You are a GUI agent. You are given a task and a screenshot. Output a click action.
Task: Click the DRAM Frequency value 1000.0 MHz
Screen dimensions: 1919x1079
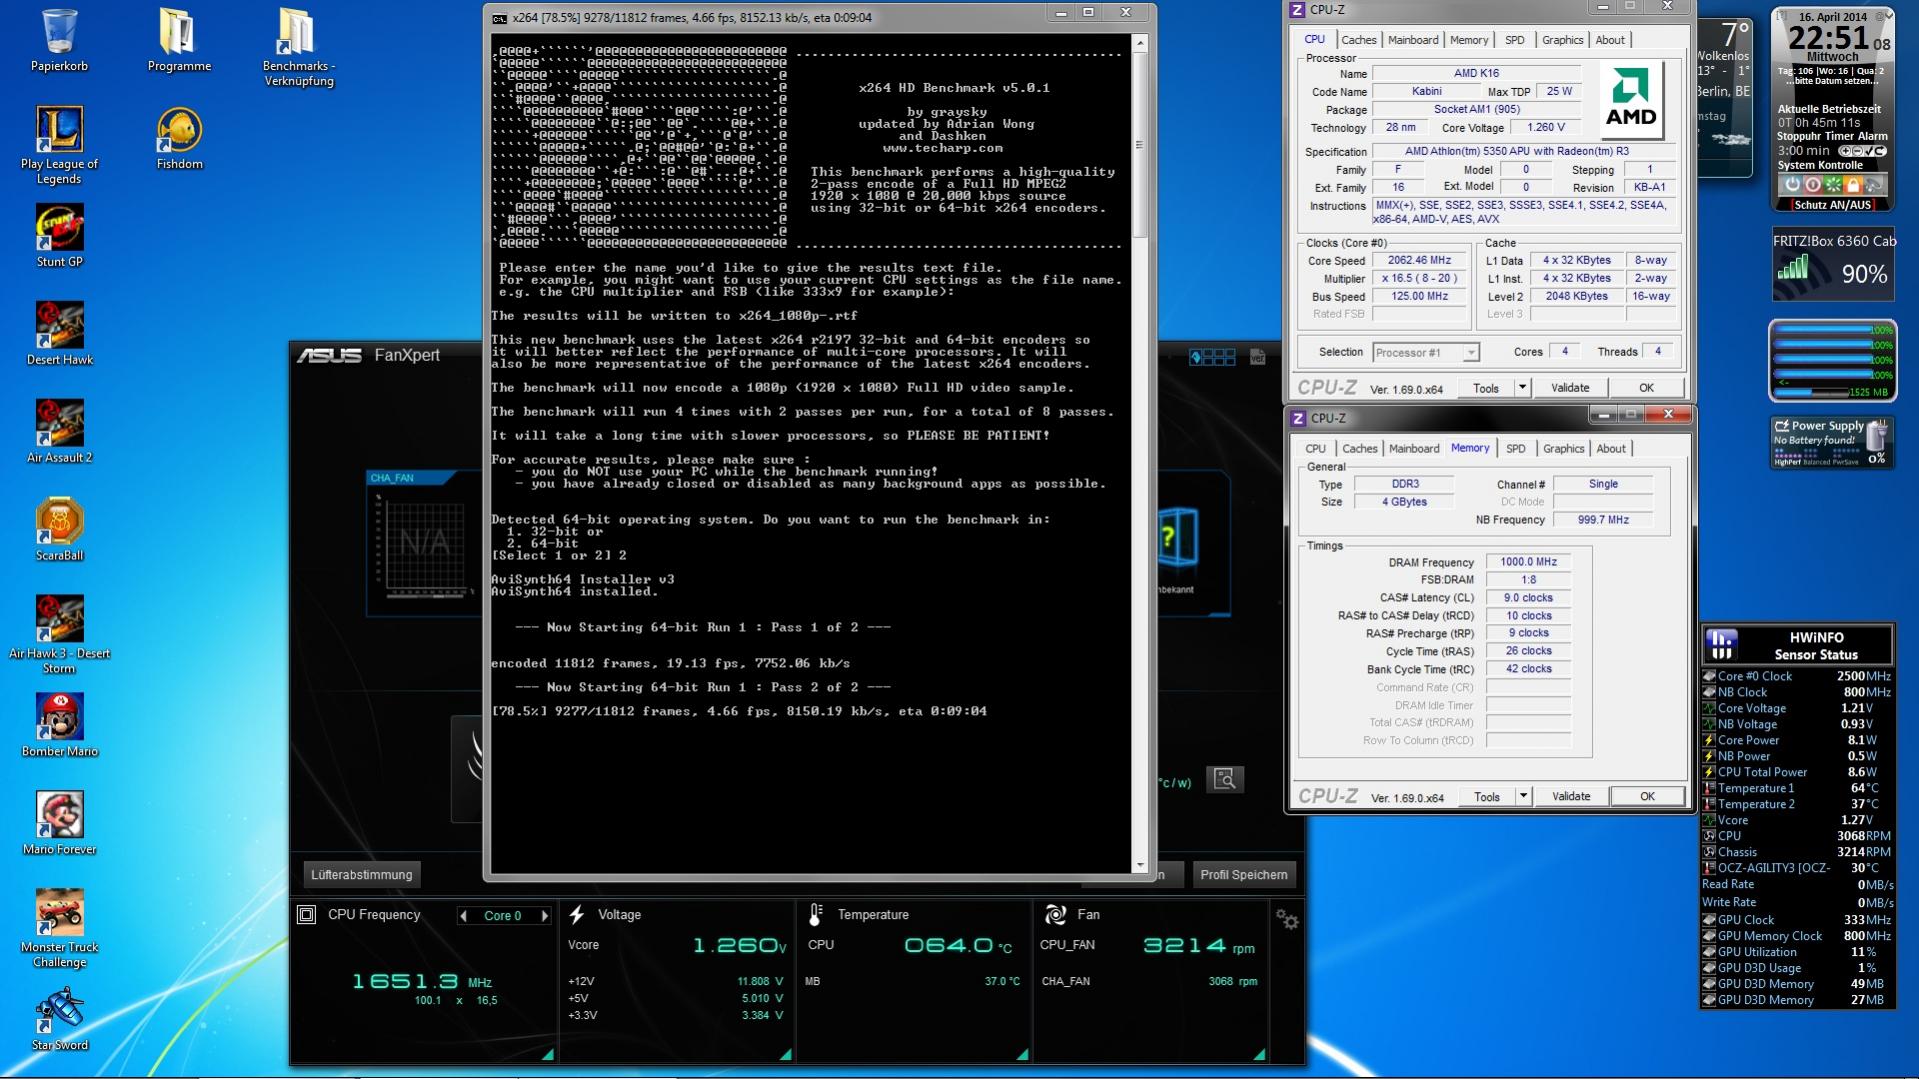1528,562
